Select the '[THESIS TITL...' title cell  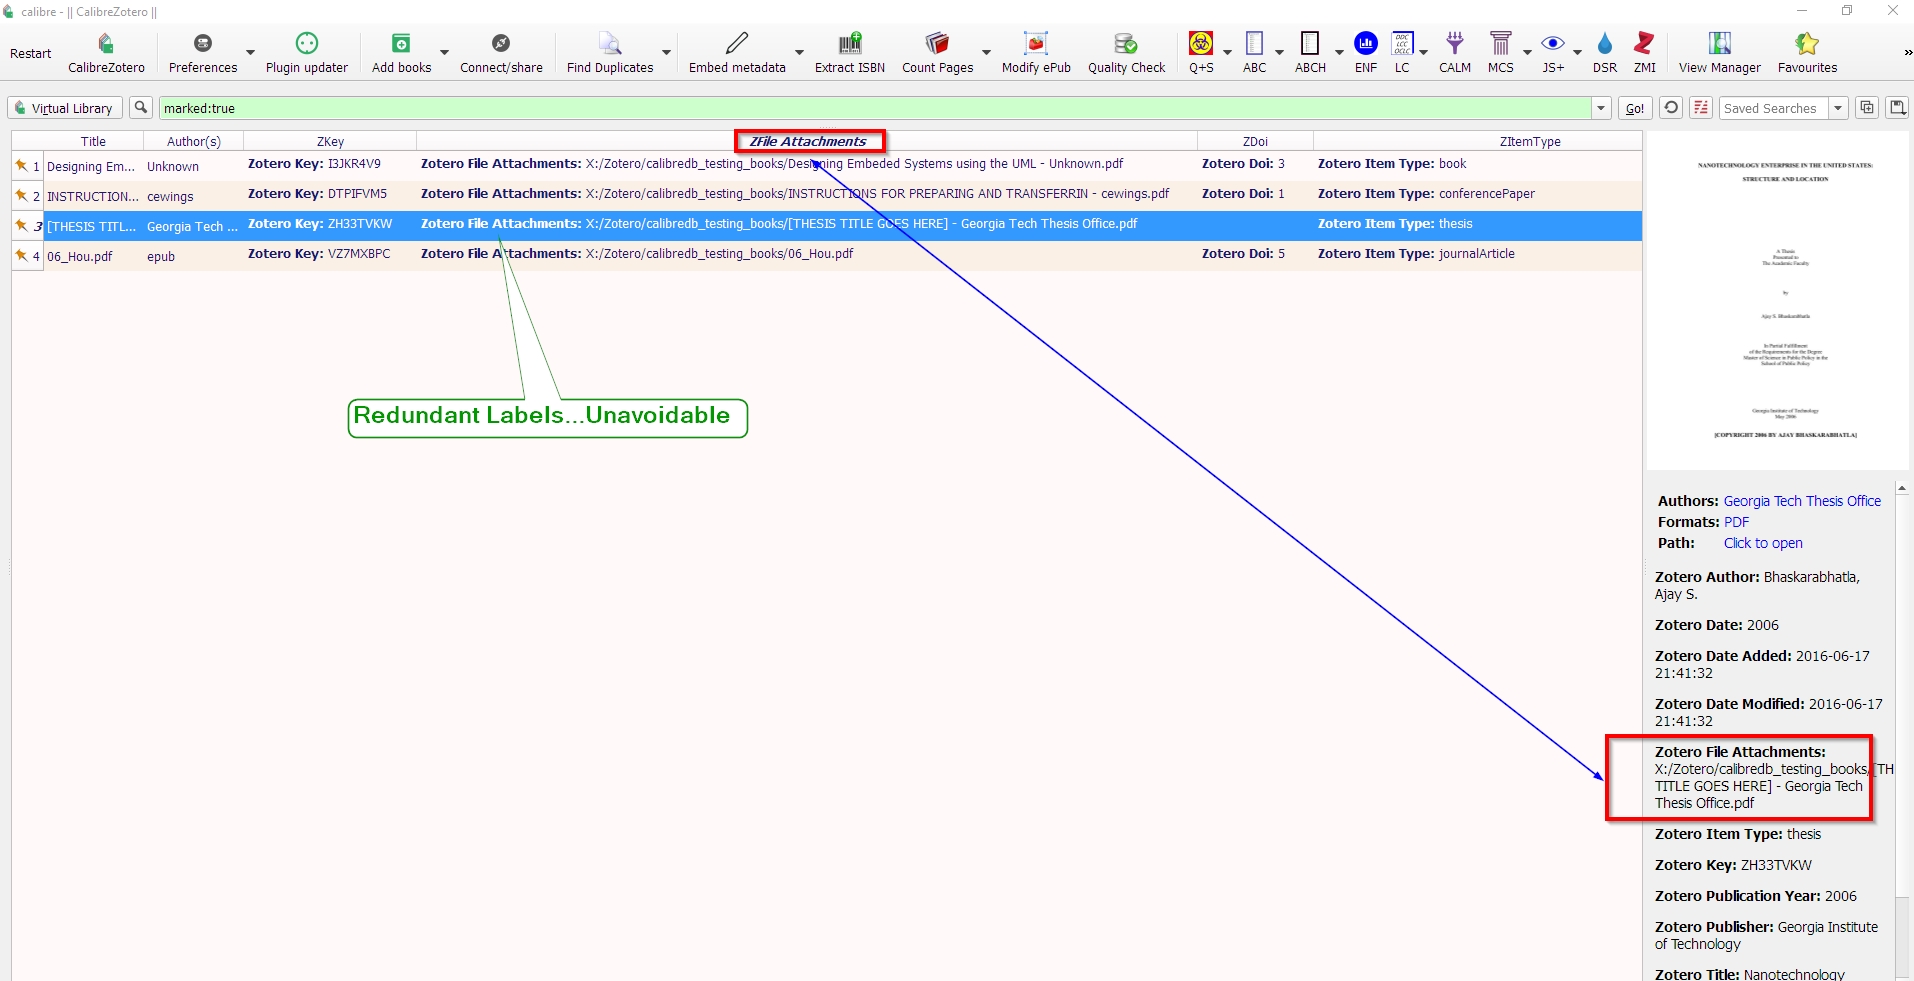tap(93, 226)
